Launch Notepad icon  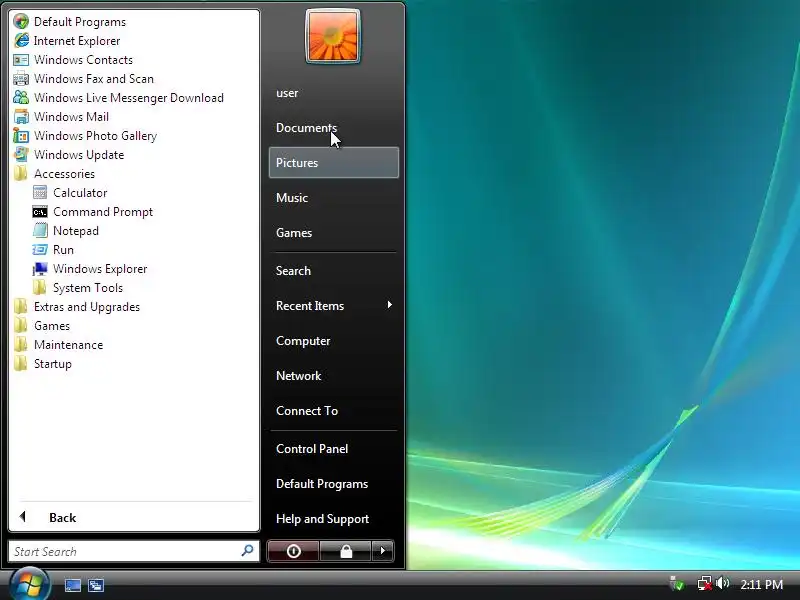tap(40, 231)
